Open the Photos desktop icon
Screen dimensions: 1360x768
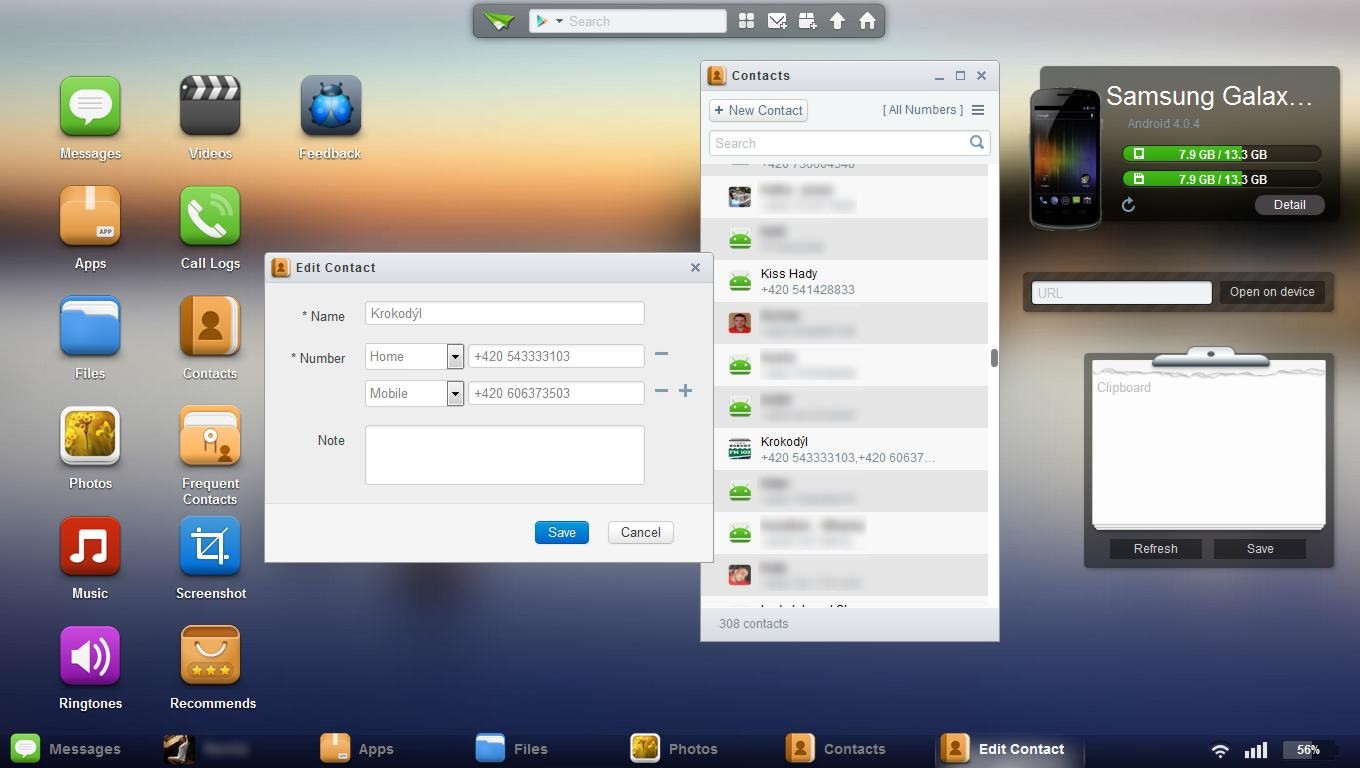(90, 436)
